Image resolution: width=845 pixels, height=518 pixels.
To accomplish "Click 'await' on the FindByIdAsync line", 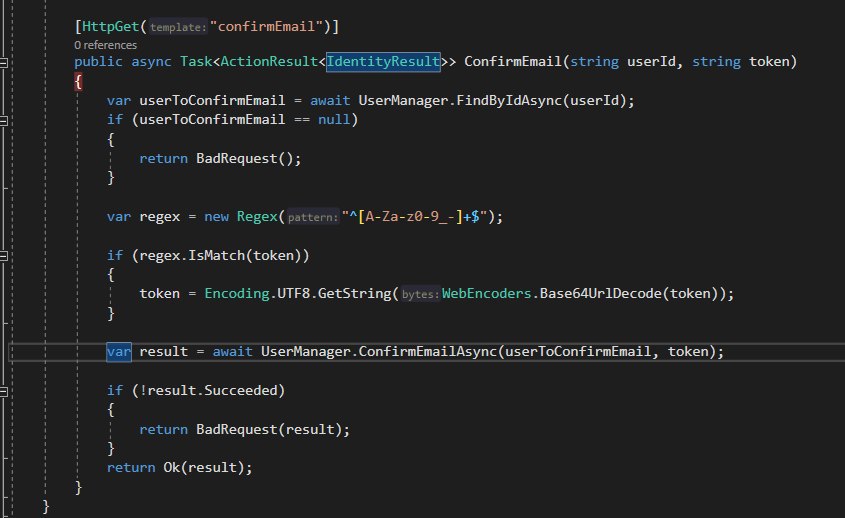I will 330,101.
